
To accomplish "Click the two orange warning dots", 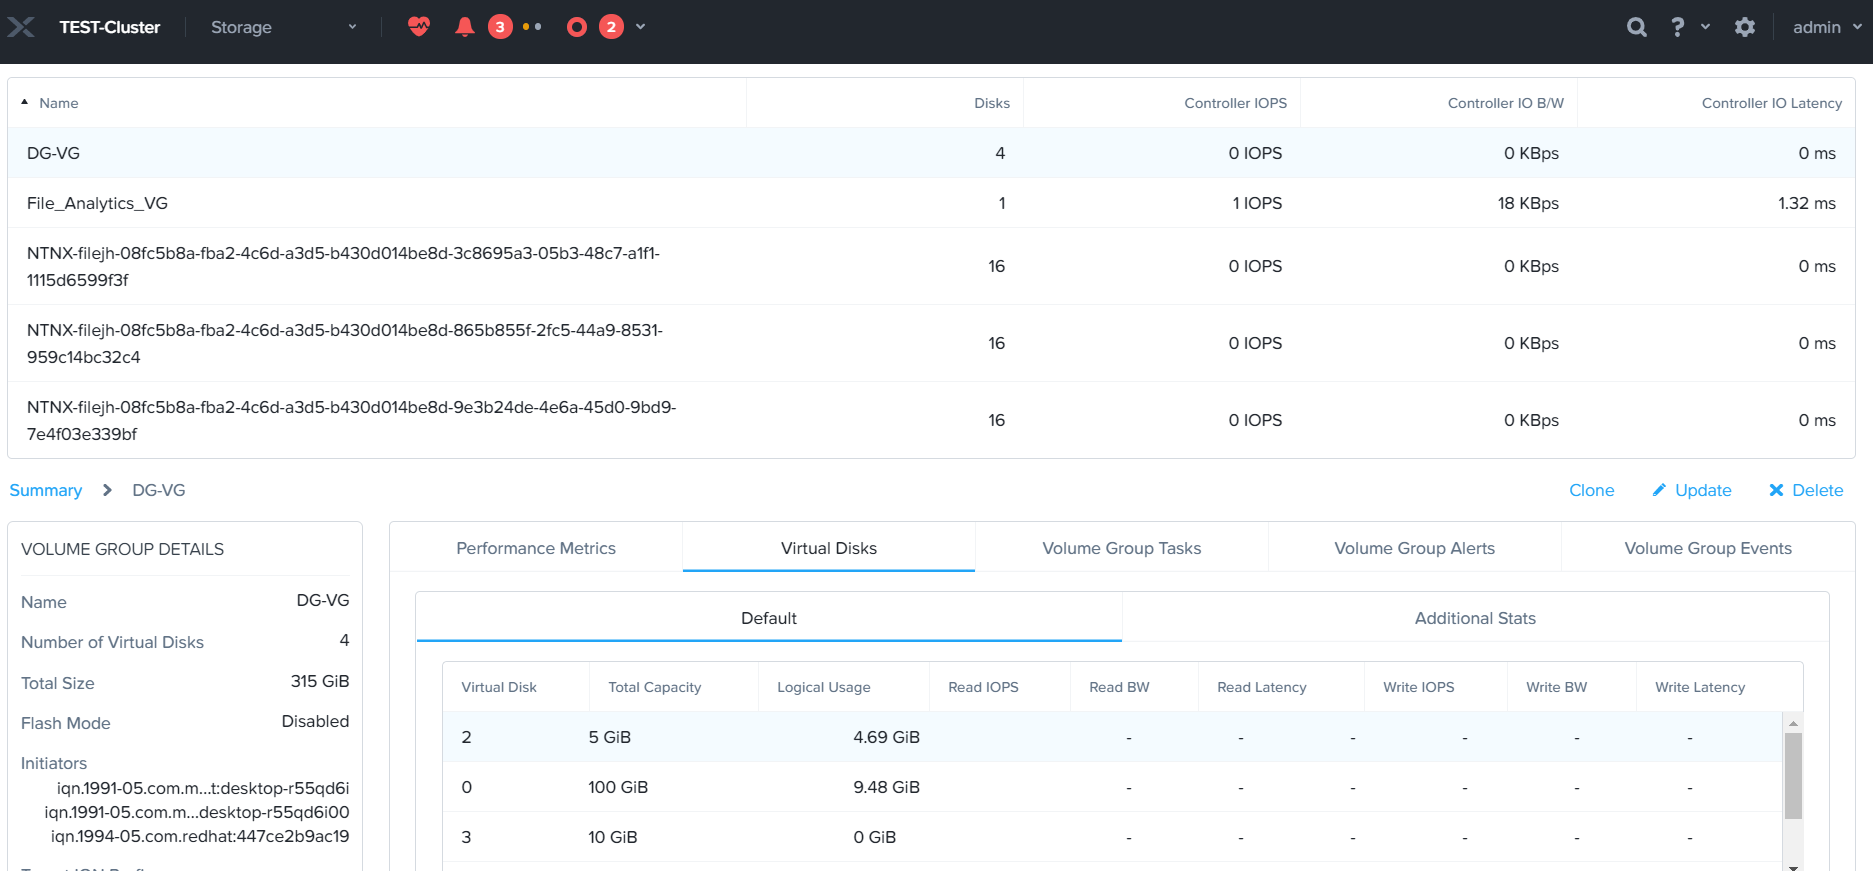I will point(532,27).
